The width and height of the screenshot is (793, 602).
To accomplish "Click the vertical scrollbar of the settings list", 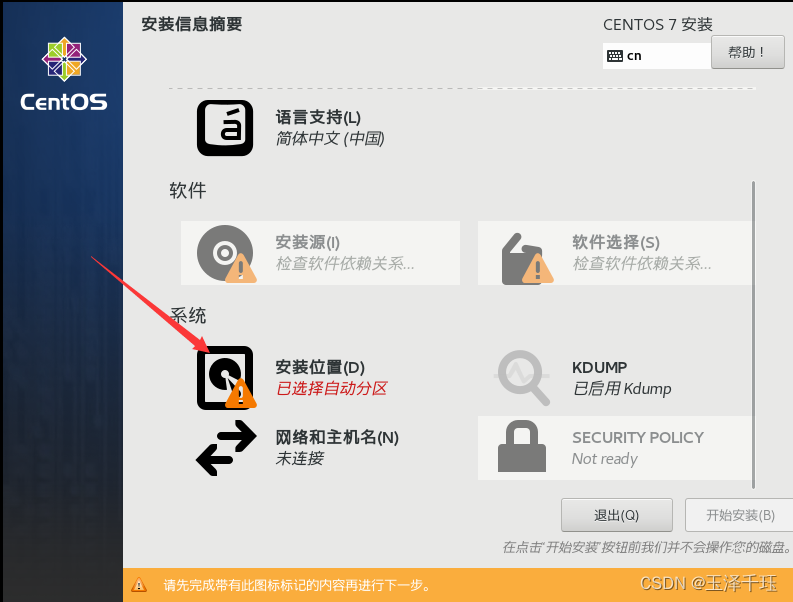I will (753, 334).
